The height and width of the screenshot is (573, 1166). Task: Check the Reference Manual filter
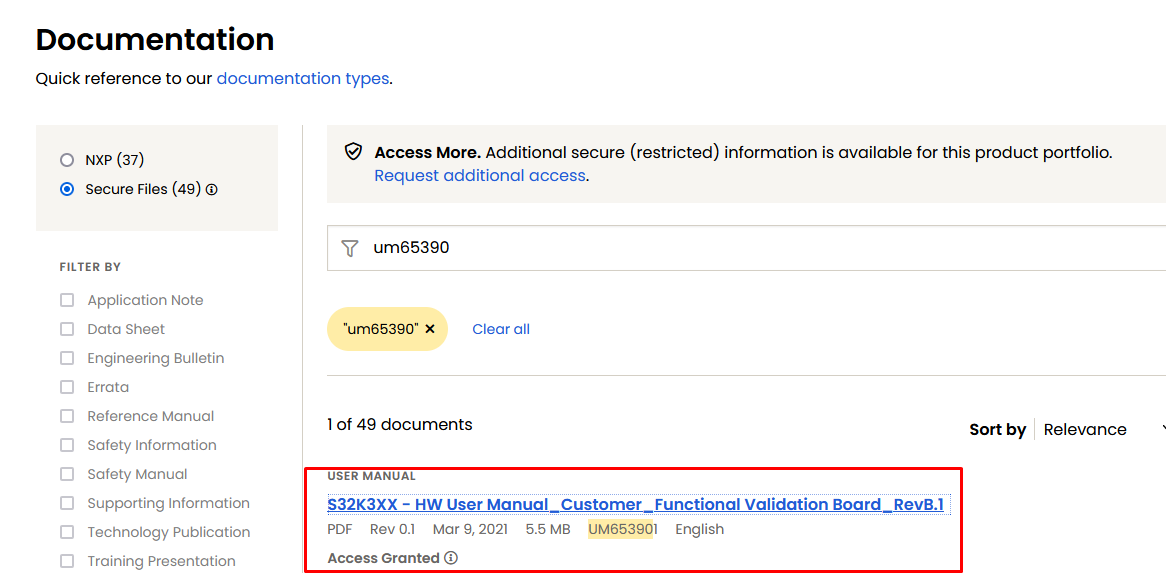point(67,416)
